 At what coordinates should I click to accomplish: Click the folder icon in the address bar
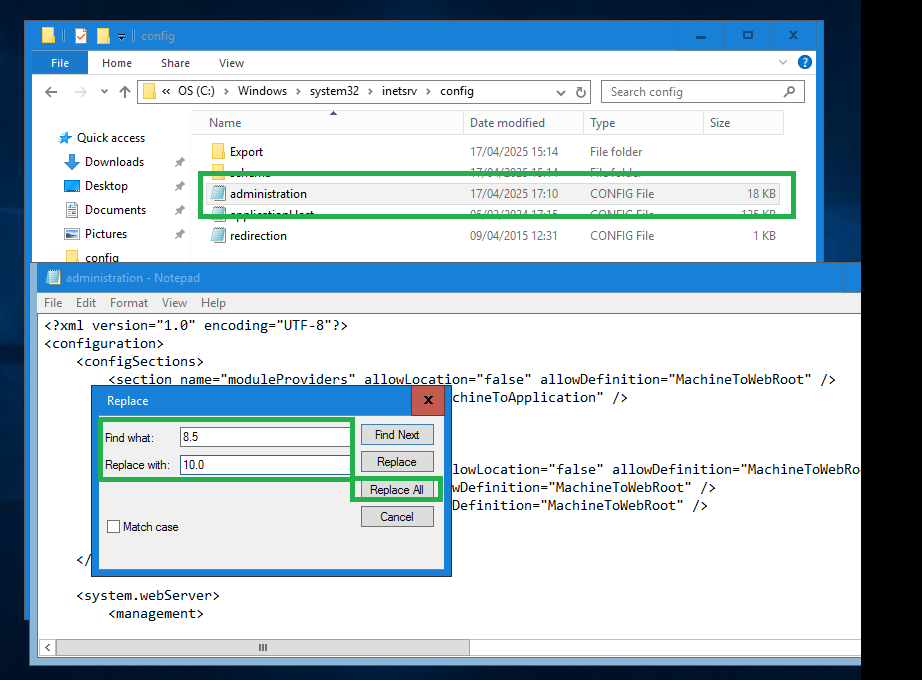point(149,91)
